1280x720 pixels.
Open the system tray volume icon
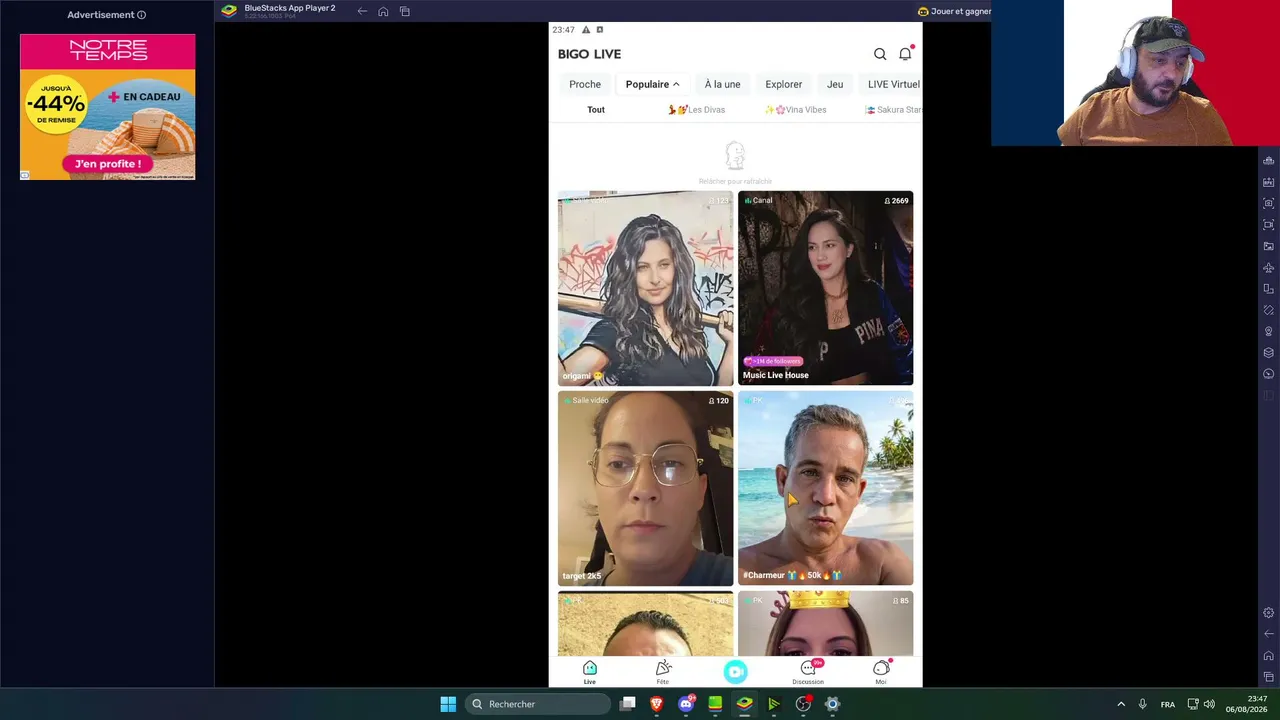point(1209,704)
